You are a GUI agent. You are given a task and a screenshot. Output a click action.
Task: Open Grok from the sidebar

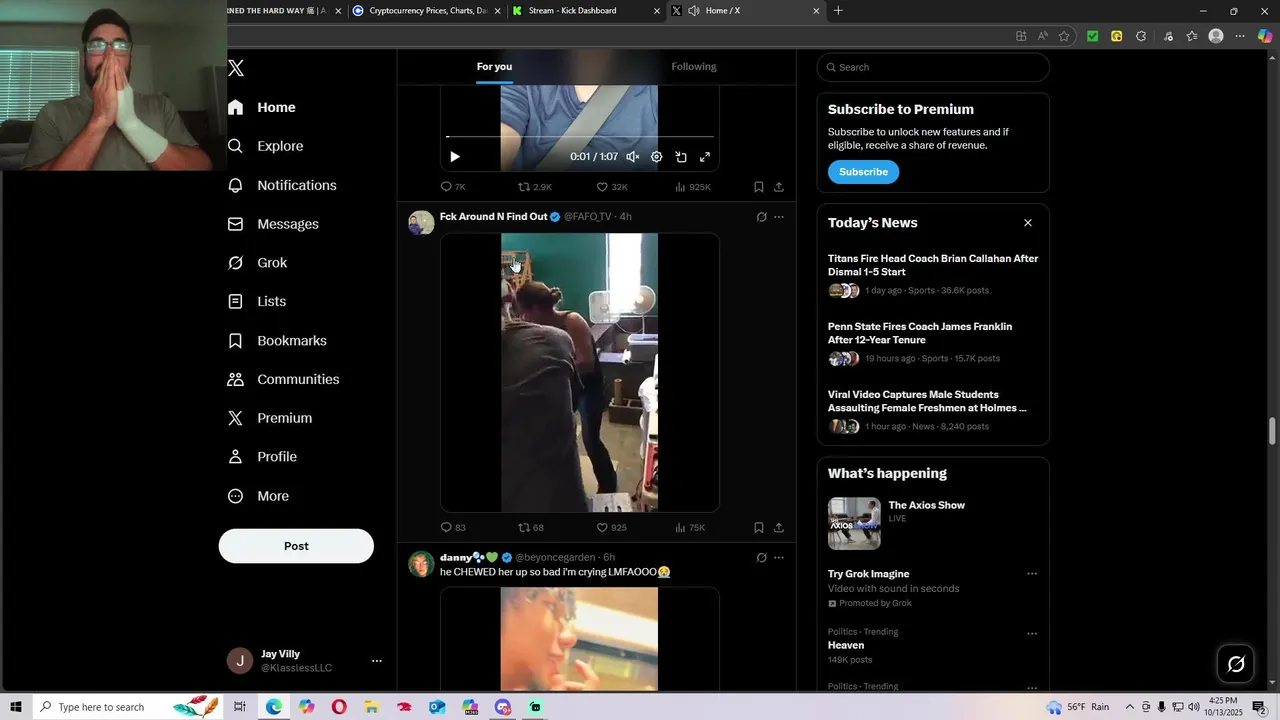click(x=257, y=263)
